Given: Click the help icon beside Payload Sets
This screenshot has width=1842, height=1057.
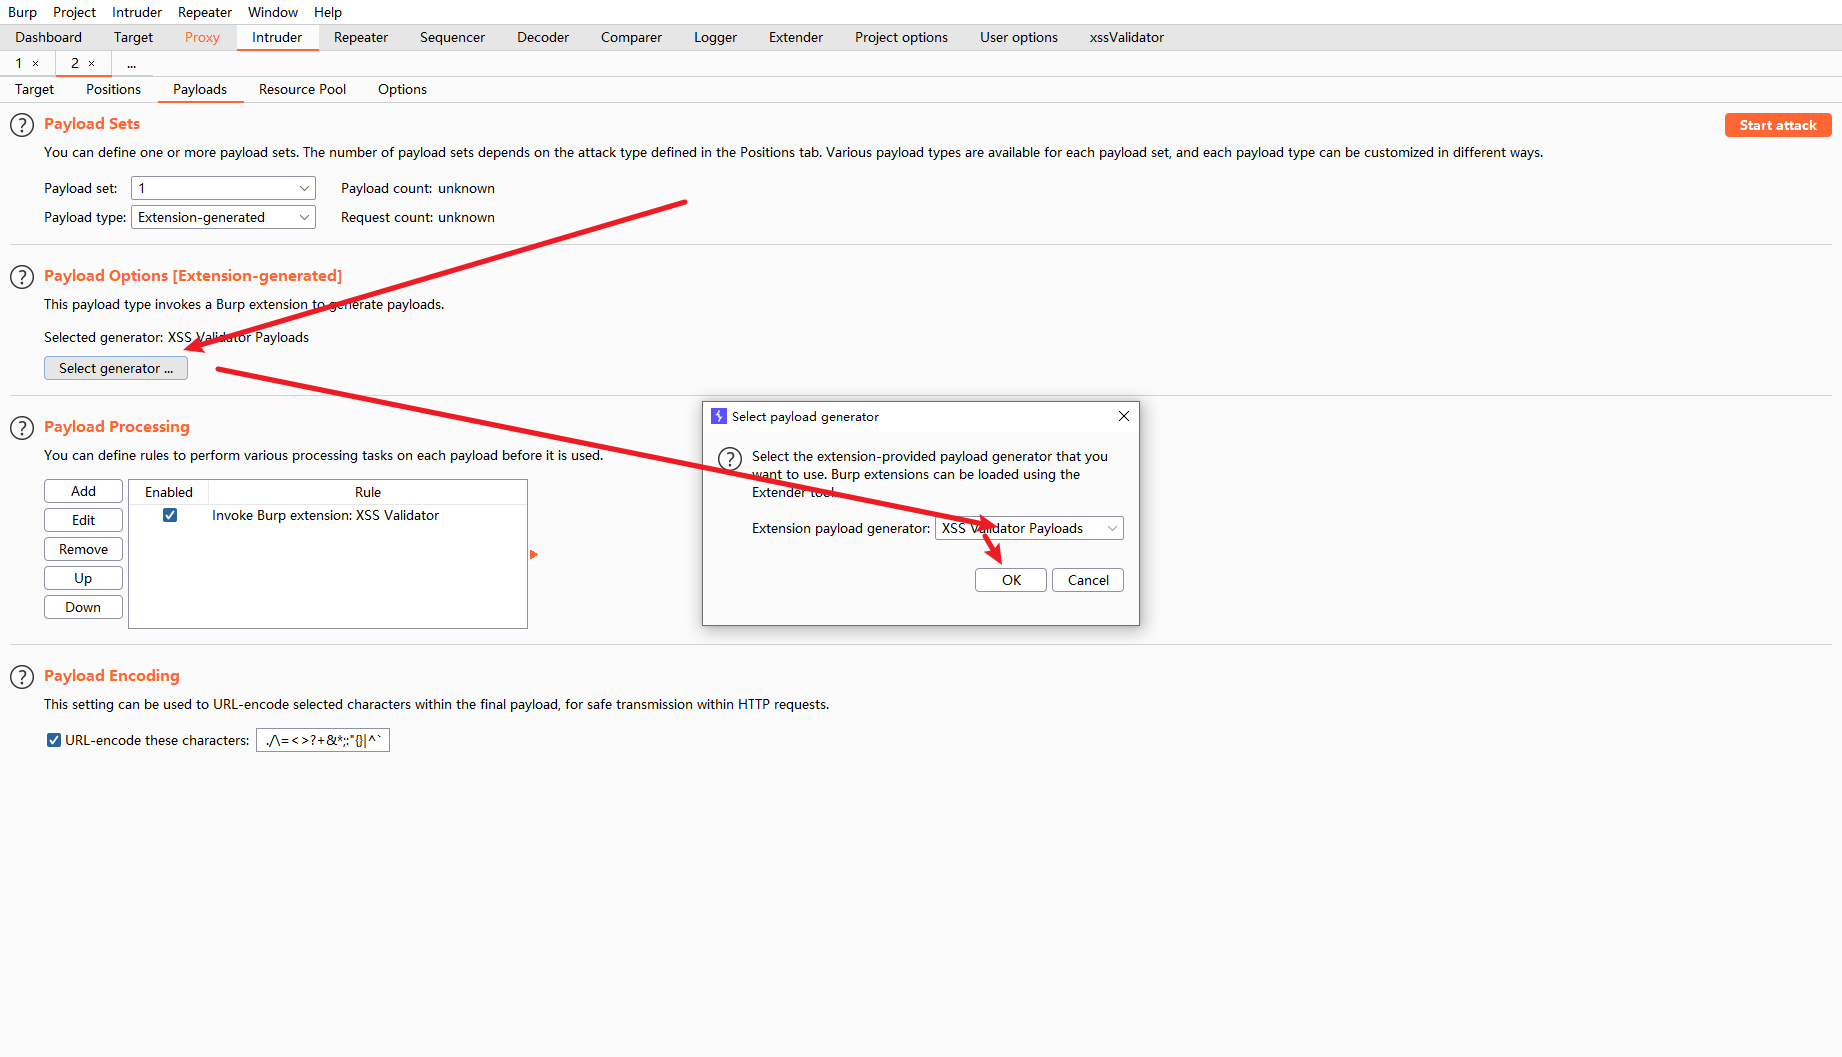Looking at the screenshot, I should tap(22, 124).
